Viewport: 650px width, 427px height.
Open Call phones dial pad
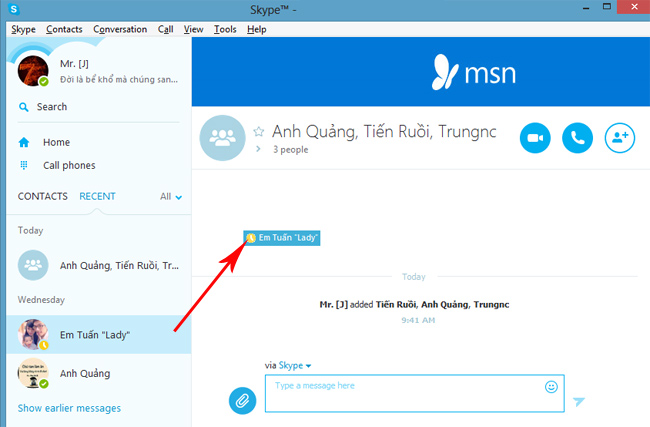pyautogui.click(x=57, y=165)
